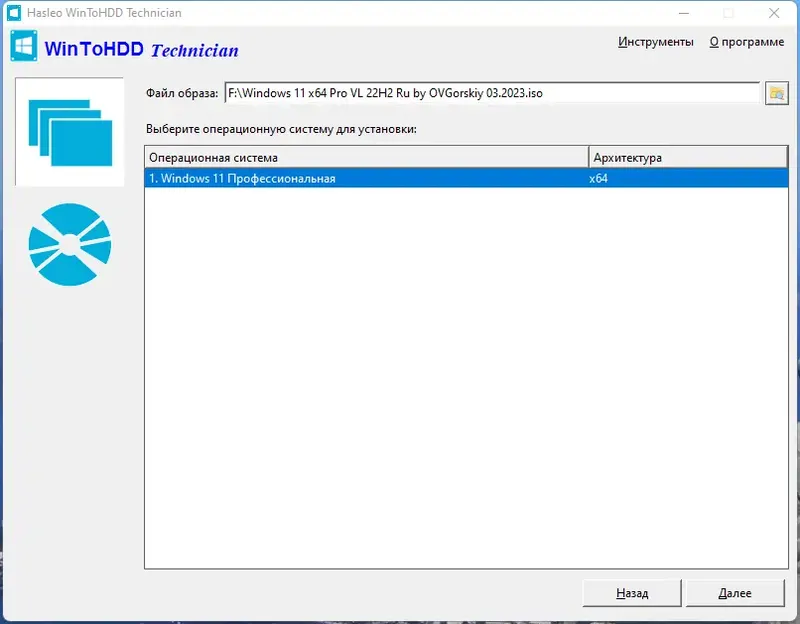The width and height of the screenshot is (800, 624).
Task: Click the Назад button
Action: tap(632, 593)
